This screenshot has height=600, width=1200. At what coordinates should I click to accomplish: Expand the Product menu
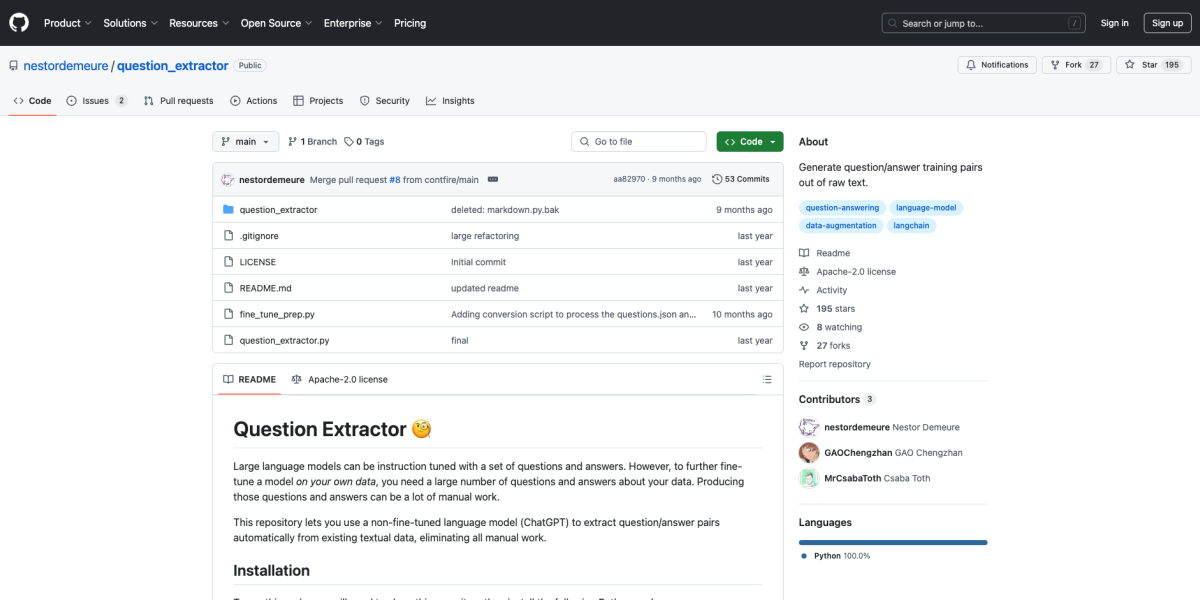point(67,23)
